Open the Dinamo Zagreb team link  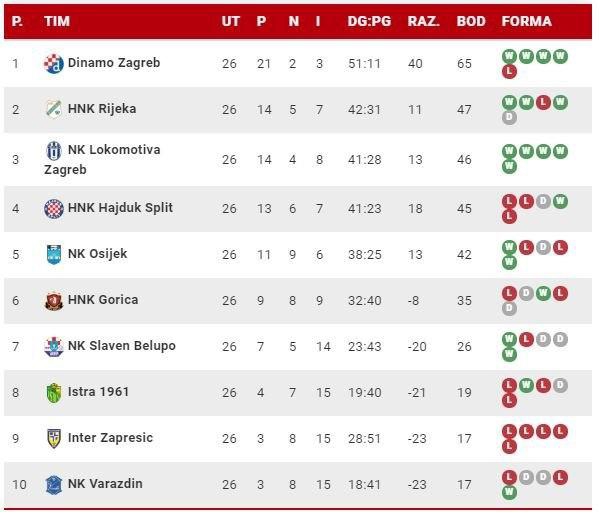113,63
